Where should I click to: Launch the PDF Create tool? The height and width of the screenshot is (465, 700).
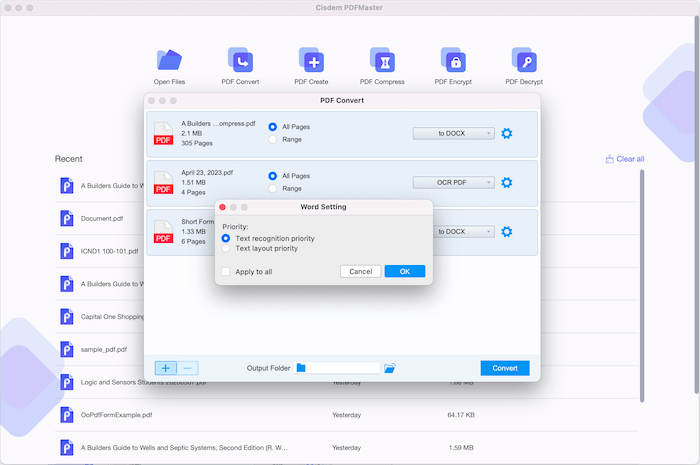(311, 60)
